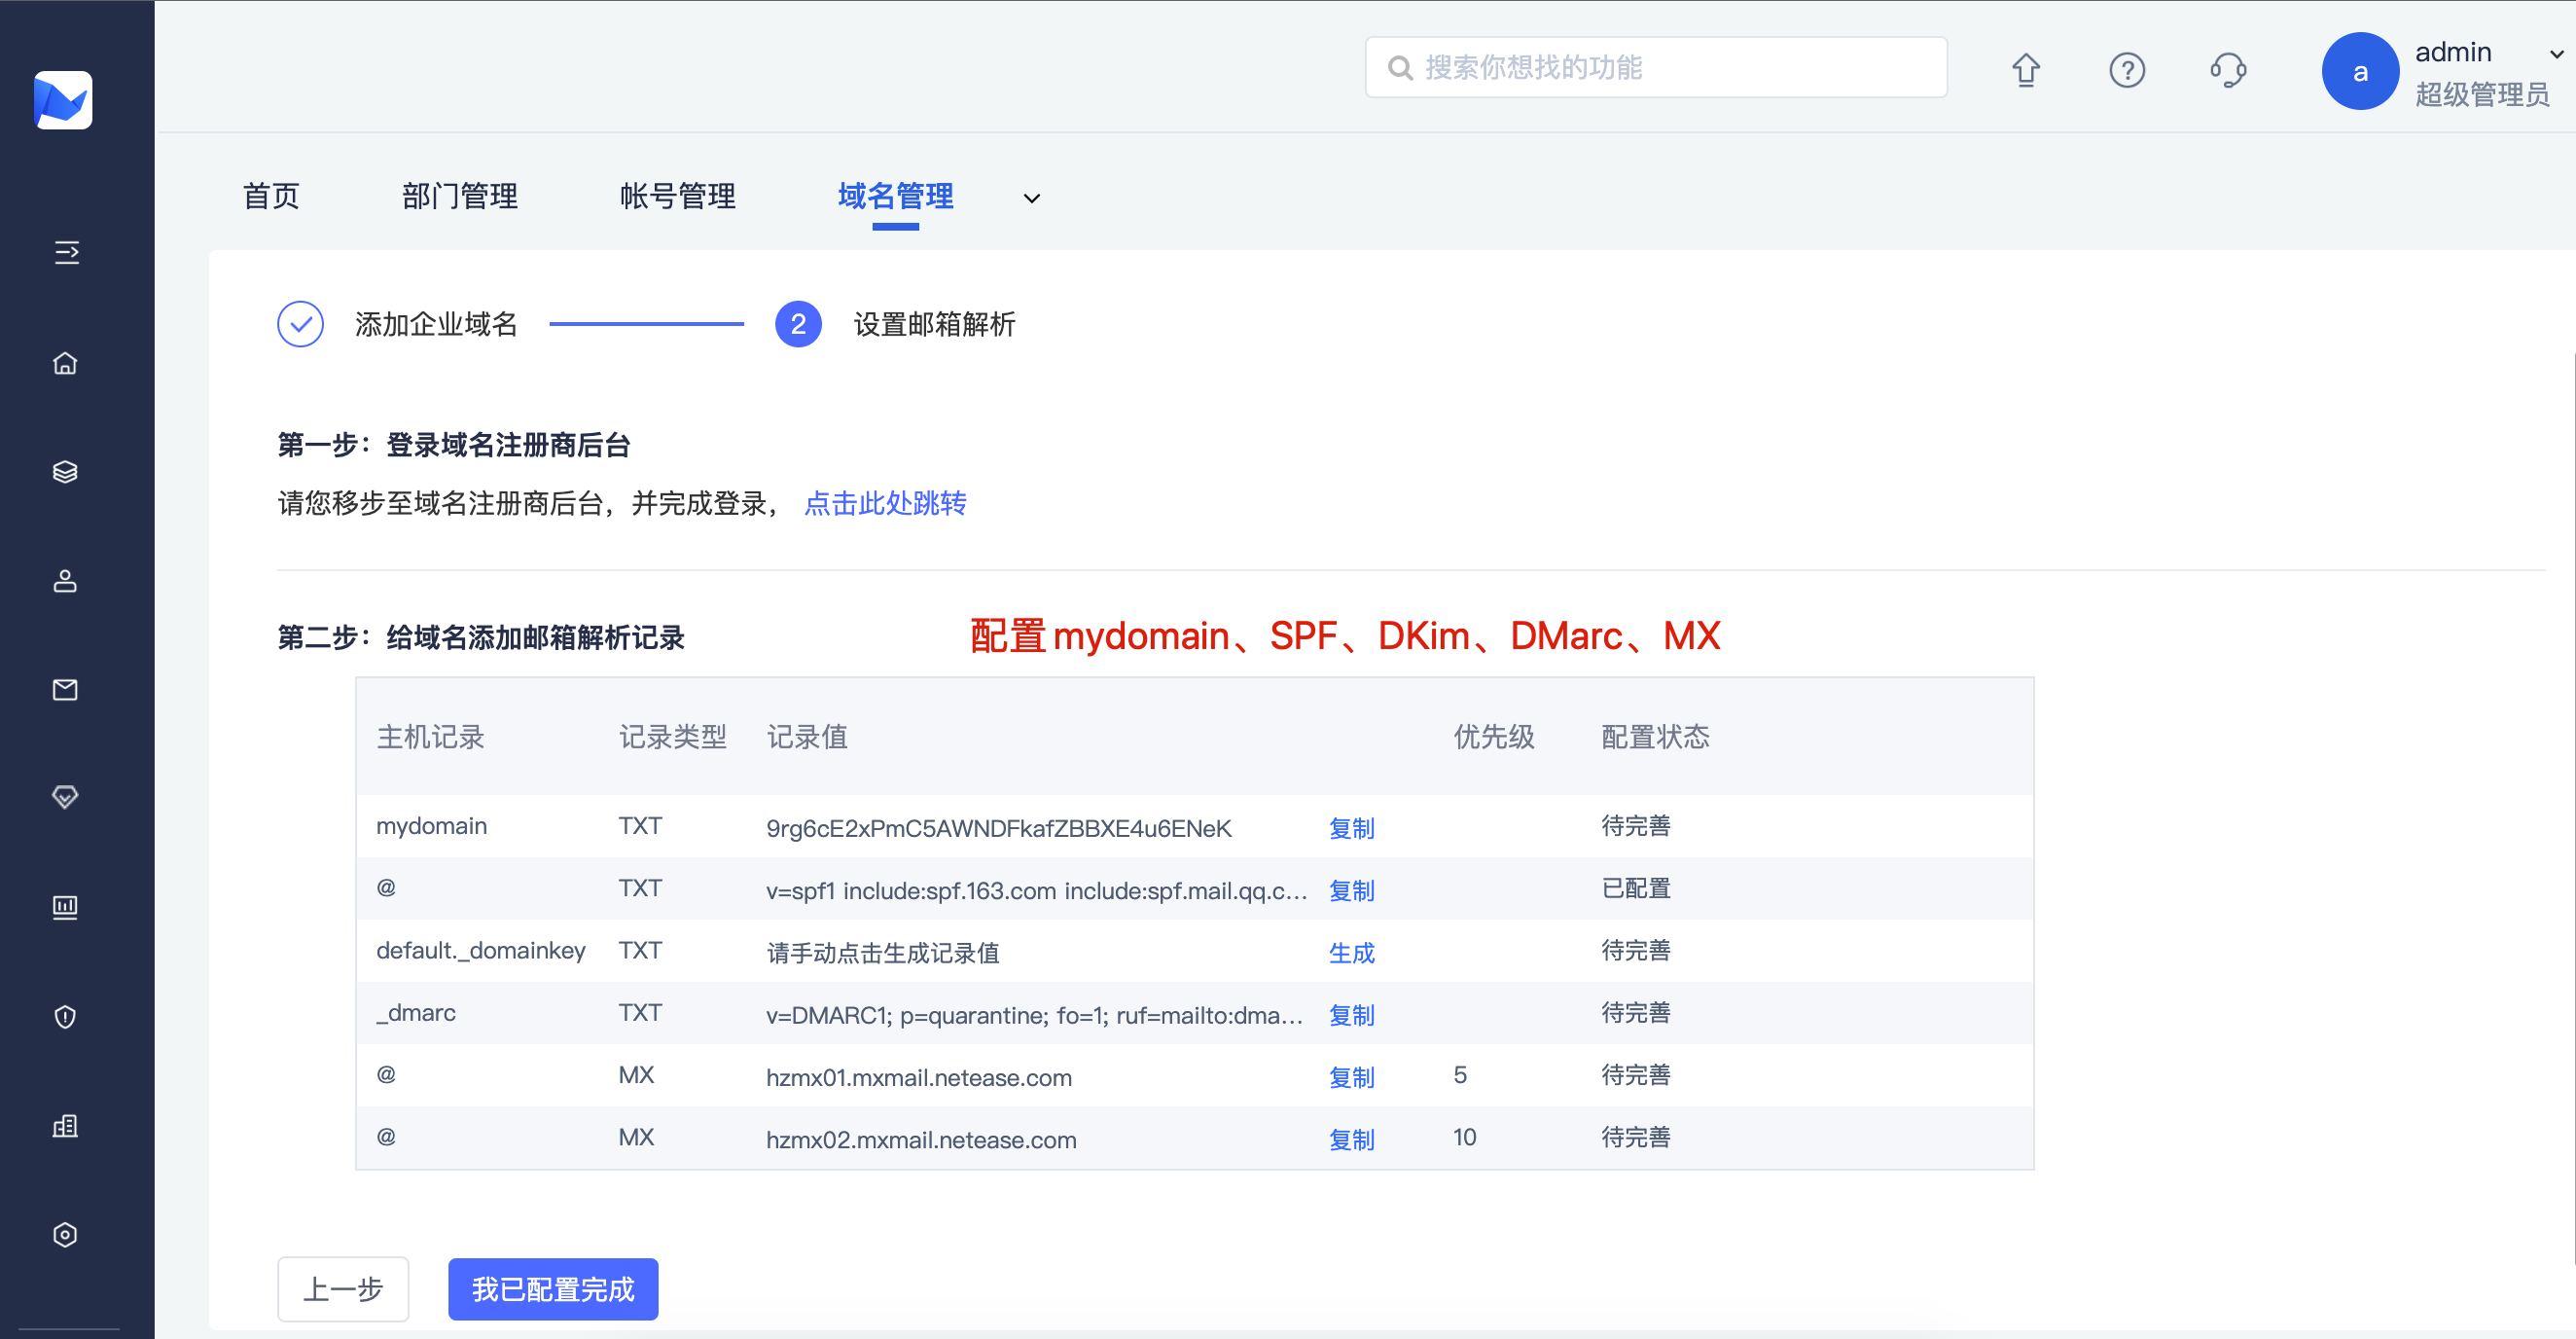This screenshot has height=1339, width=2576.
Task: Expand the admin account dropdown arrow
Action: coord(2556,54)
